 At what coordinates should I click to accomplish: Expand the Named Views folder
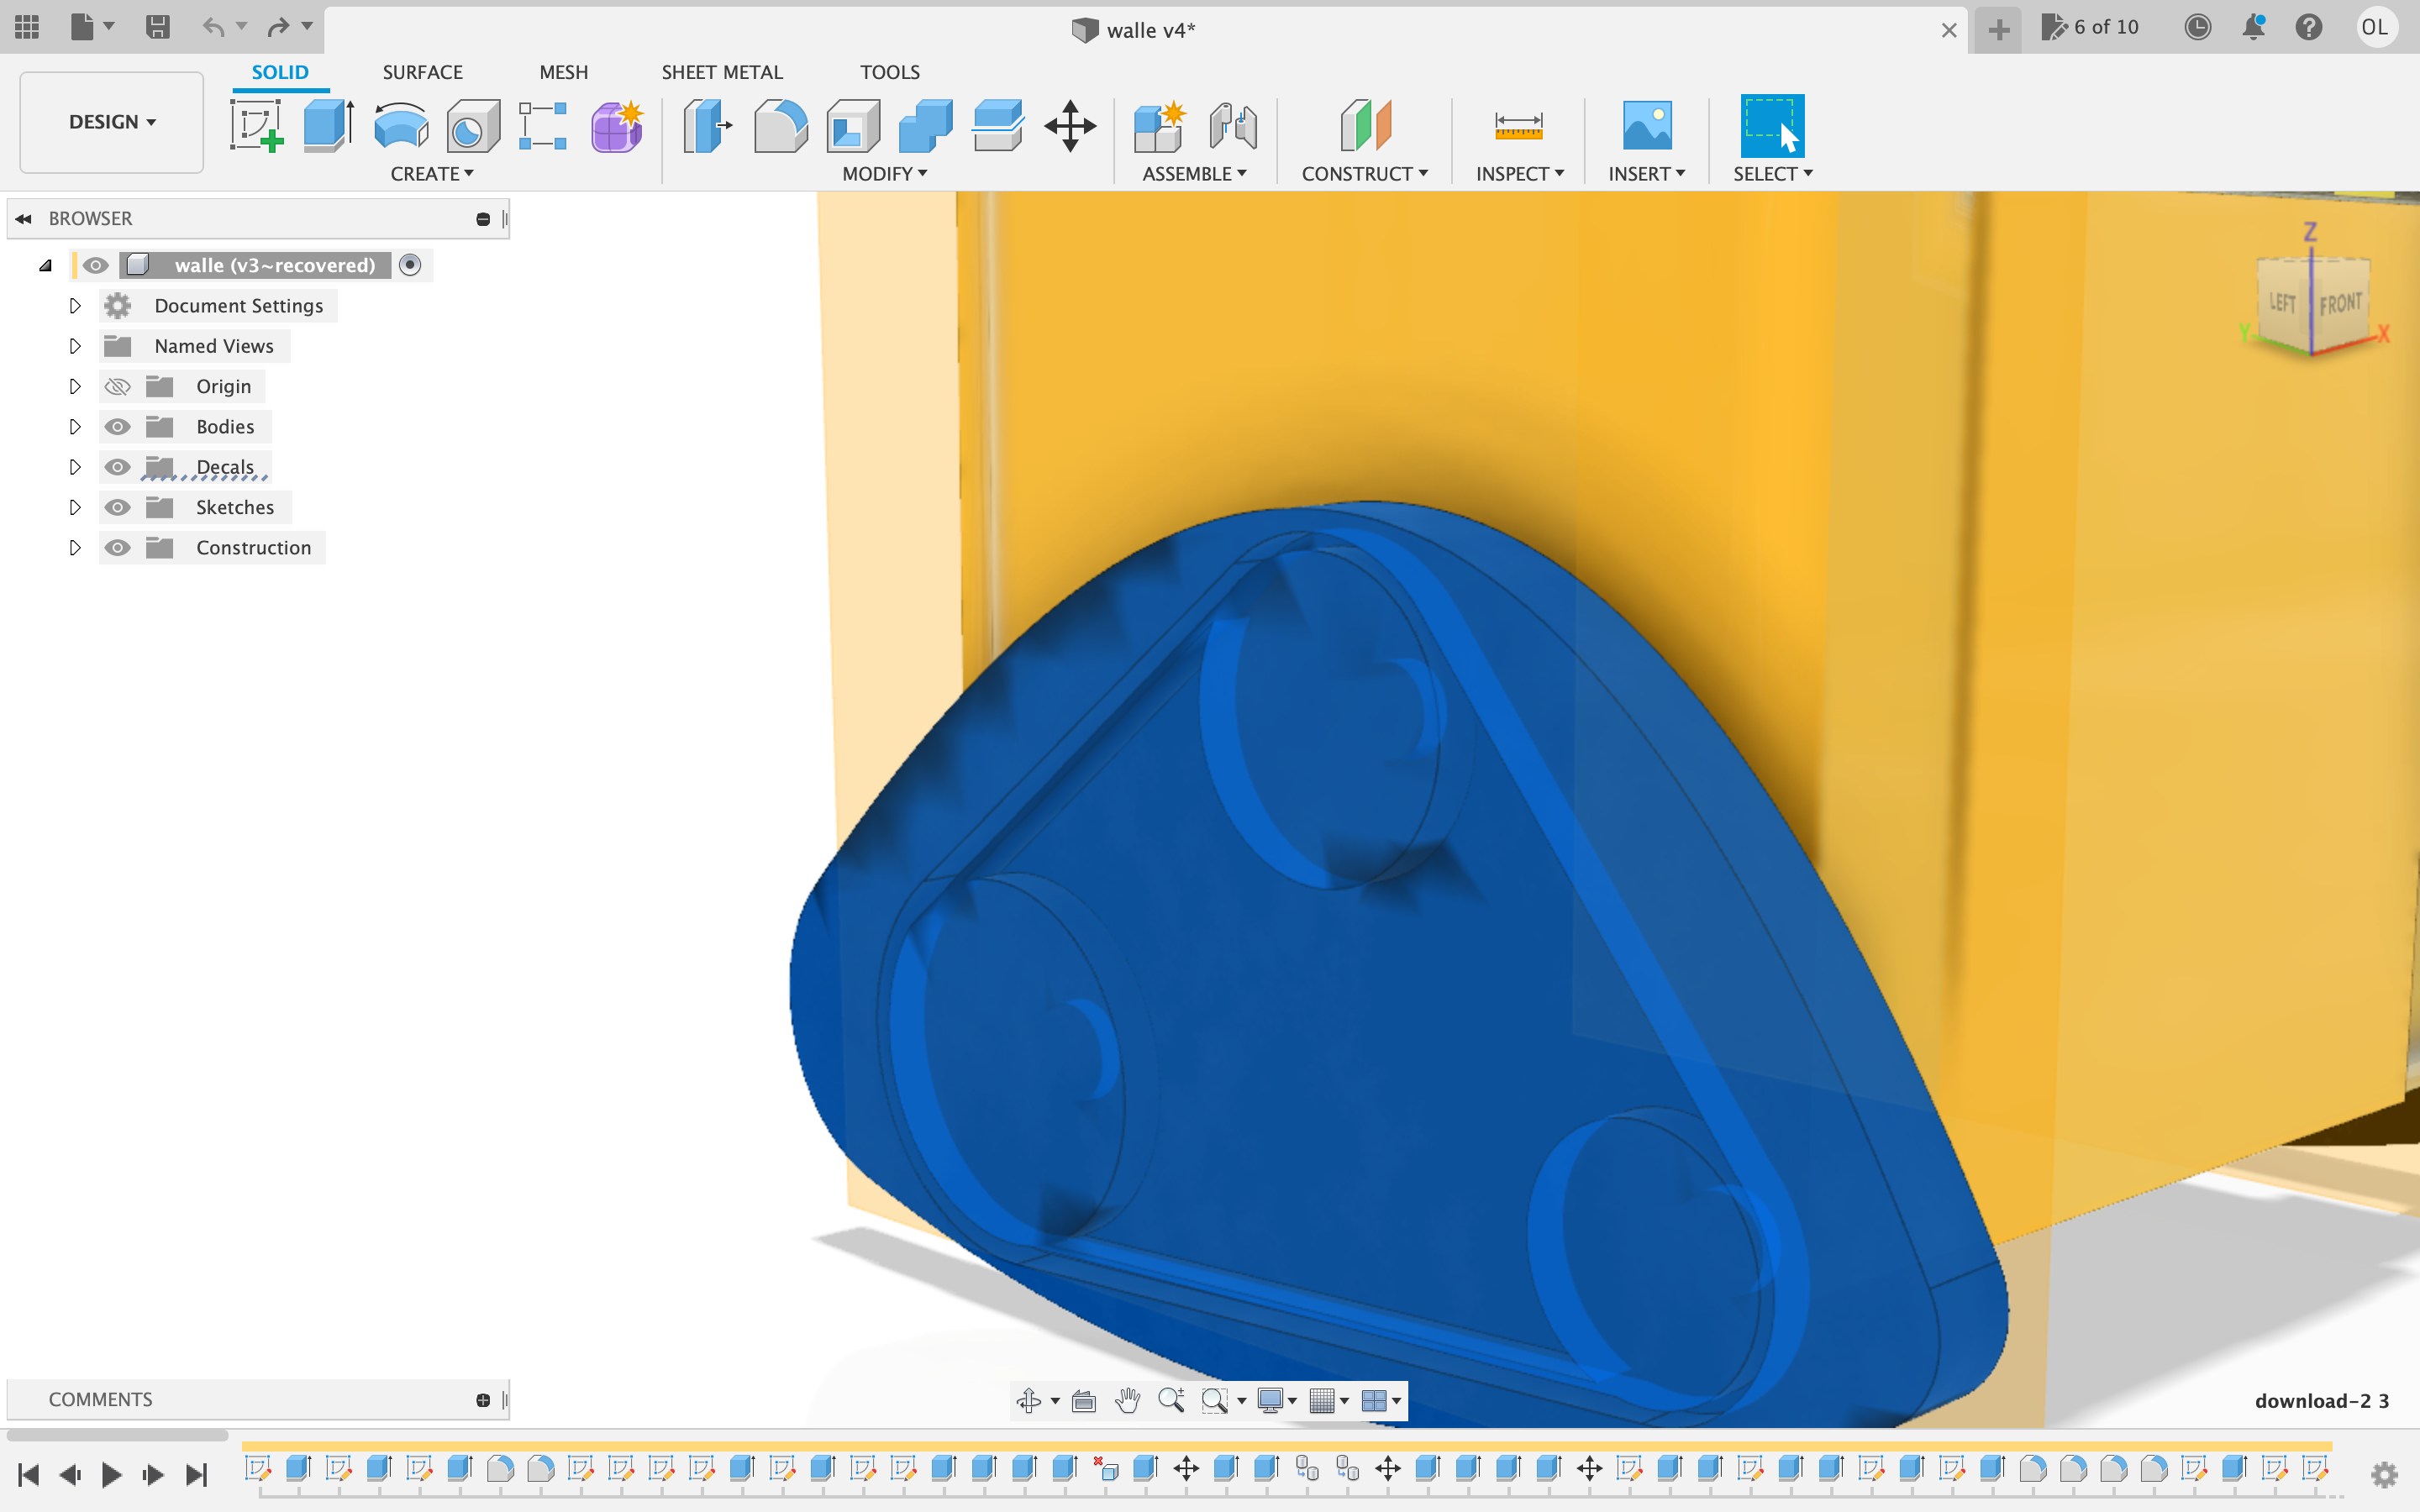[75, 346]
